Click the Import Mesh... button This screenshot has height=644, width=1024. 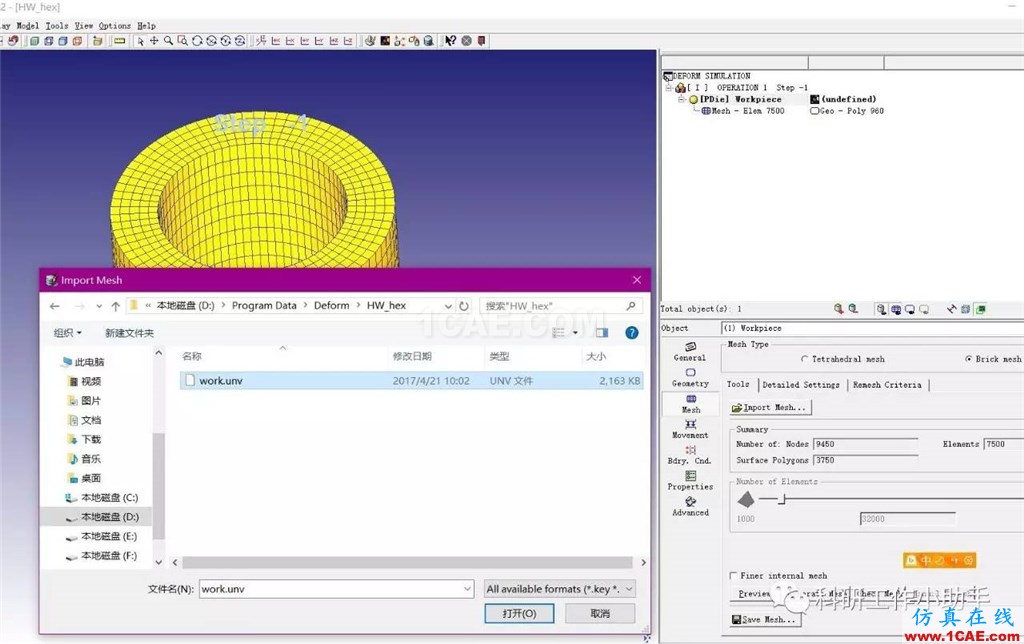(x=769, y=407)
